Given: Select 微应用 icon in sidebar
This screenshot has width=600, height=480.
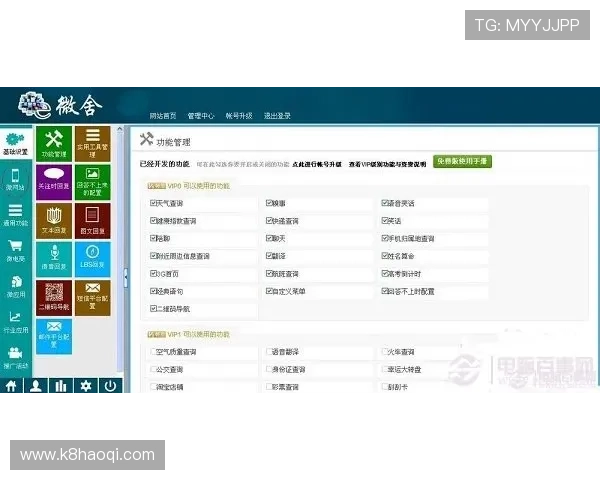Looking at the screenshot, I should 15,286.
